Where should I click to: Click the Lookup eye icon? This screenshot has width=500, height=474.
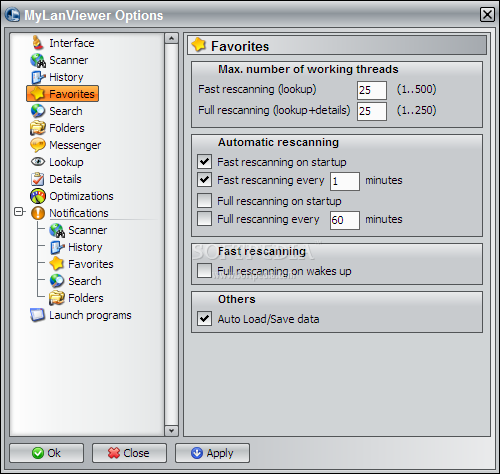click(x=38, y=162)
